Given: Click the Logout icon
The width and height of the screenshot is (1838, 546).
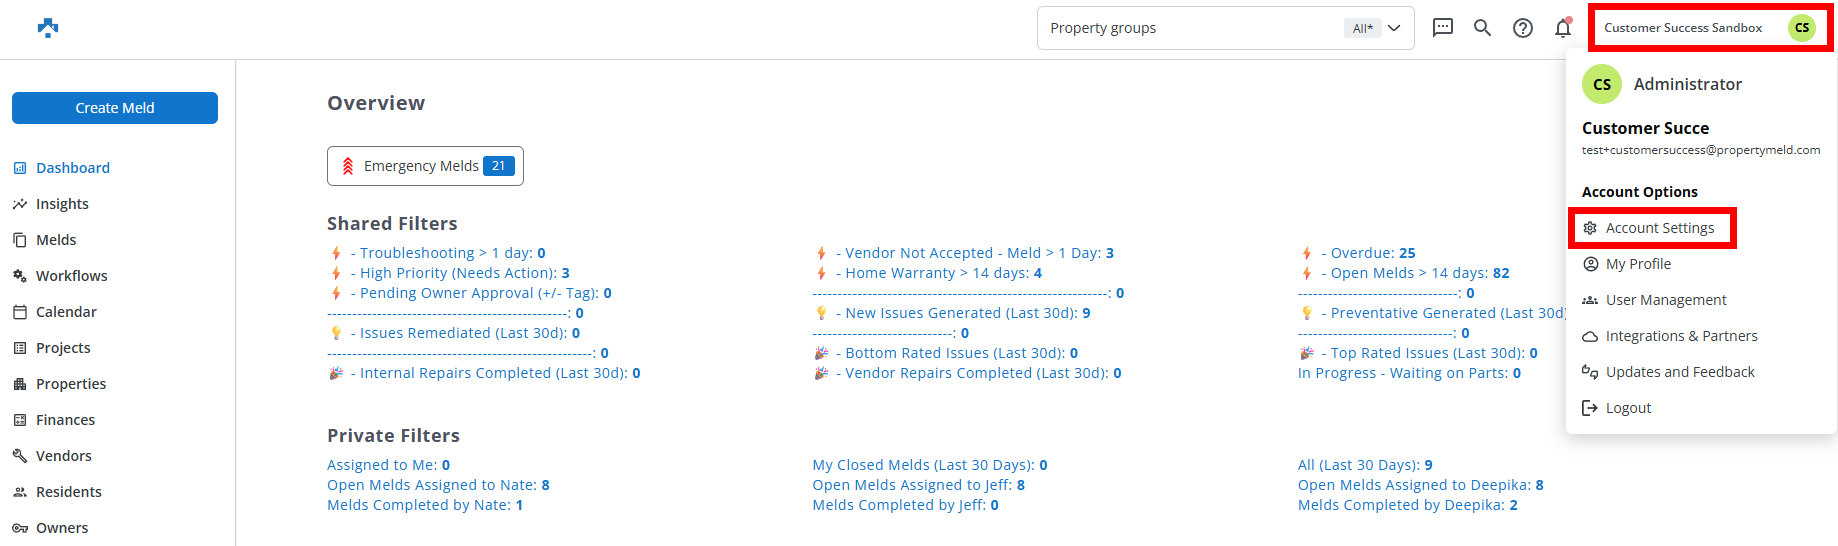Looking at the screenshot, I should pyautogui.click(x=1590, y=408).
